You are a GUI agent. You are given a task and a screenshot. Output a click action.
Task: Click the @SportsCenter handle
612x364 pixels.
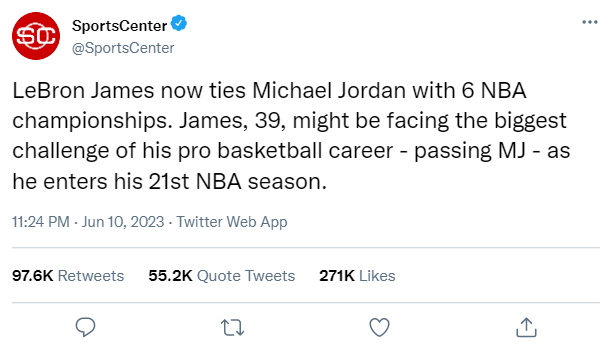tap(123, 48)
